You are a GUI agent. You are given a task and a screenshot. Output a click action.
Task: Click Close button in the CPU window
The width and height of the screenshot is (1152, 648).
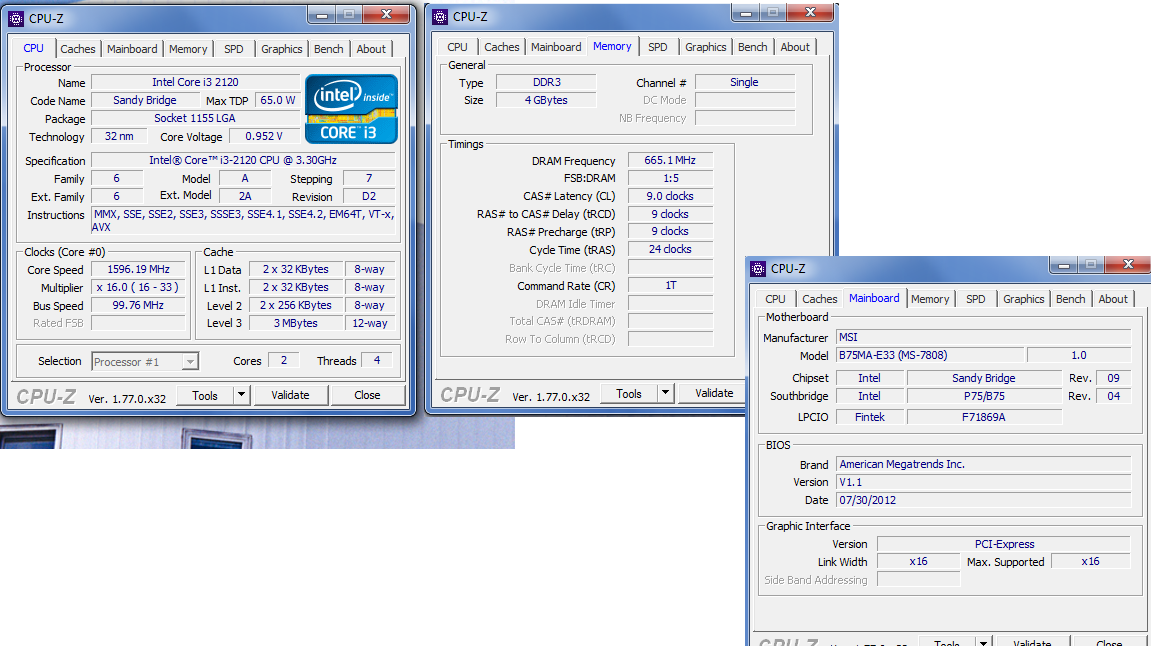point(367,395)
